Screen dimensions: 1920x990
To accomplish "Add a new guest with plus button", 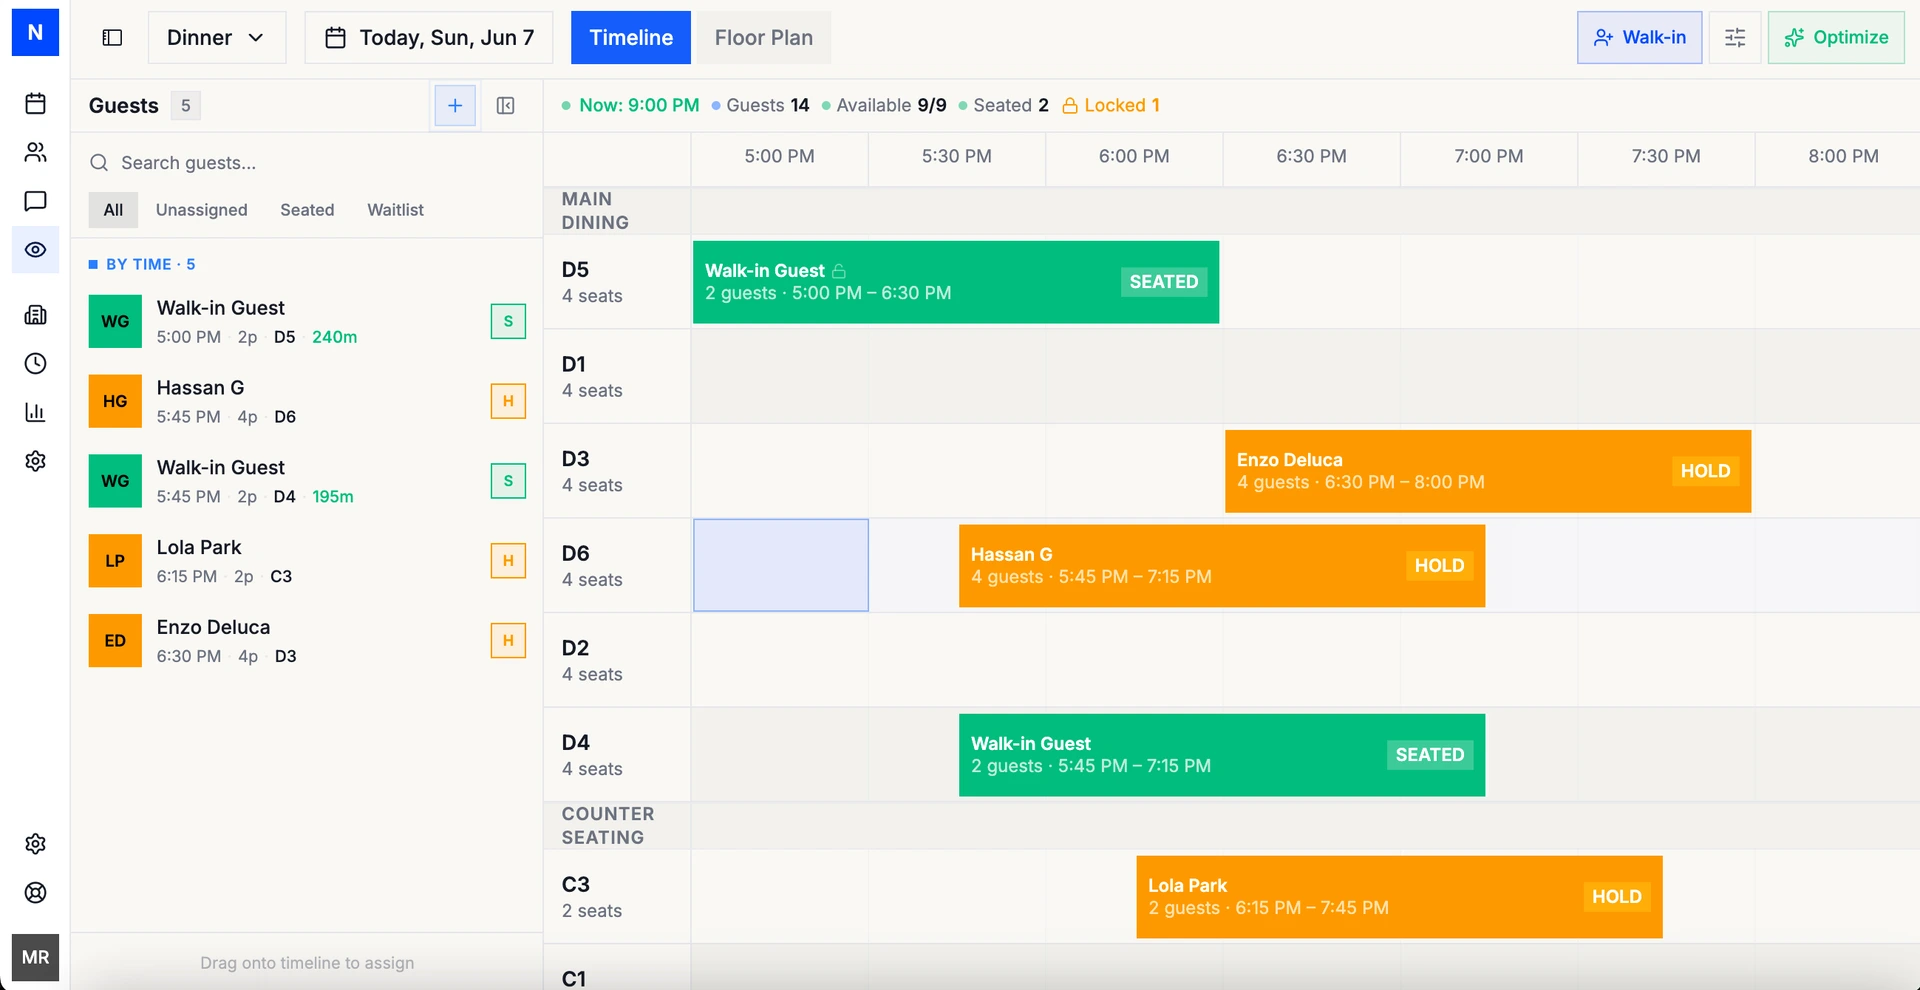I will point(455,106).
